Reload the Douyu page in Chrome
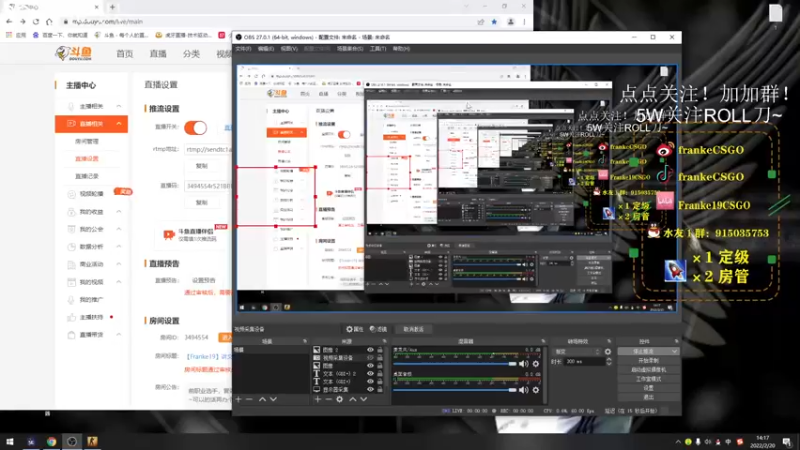This screenshot has width=800, height=450. (x=36, y=21)
